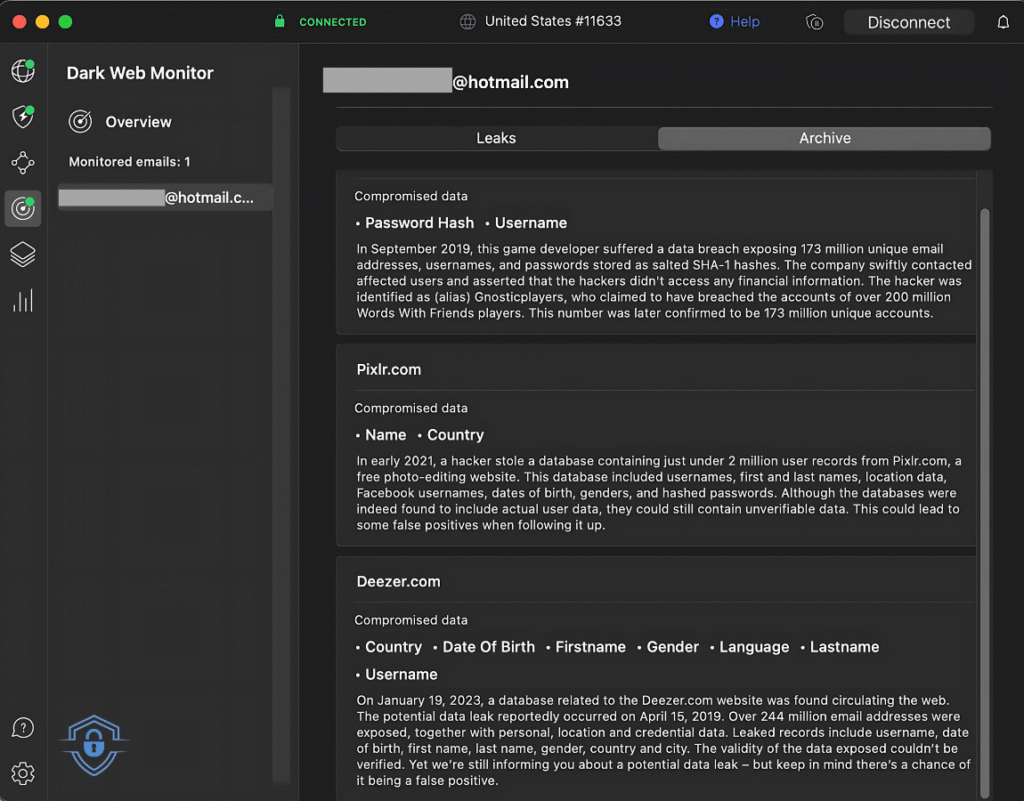Click United States #11633 server label
The height and width of the screenshot is (801, 1024).
point(552,21)
